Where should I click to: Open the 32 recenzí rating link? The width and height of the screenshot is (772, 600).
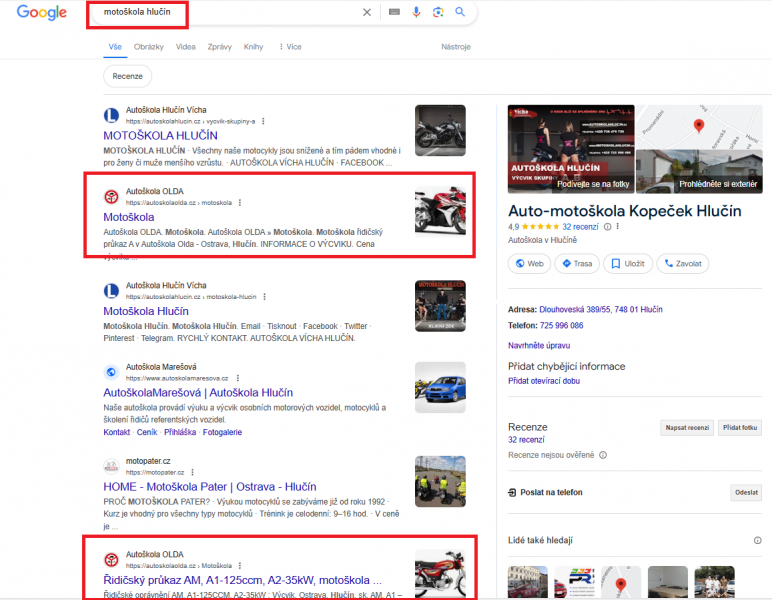pos(580,227)
